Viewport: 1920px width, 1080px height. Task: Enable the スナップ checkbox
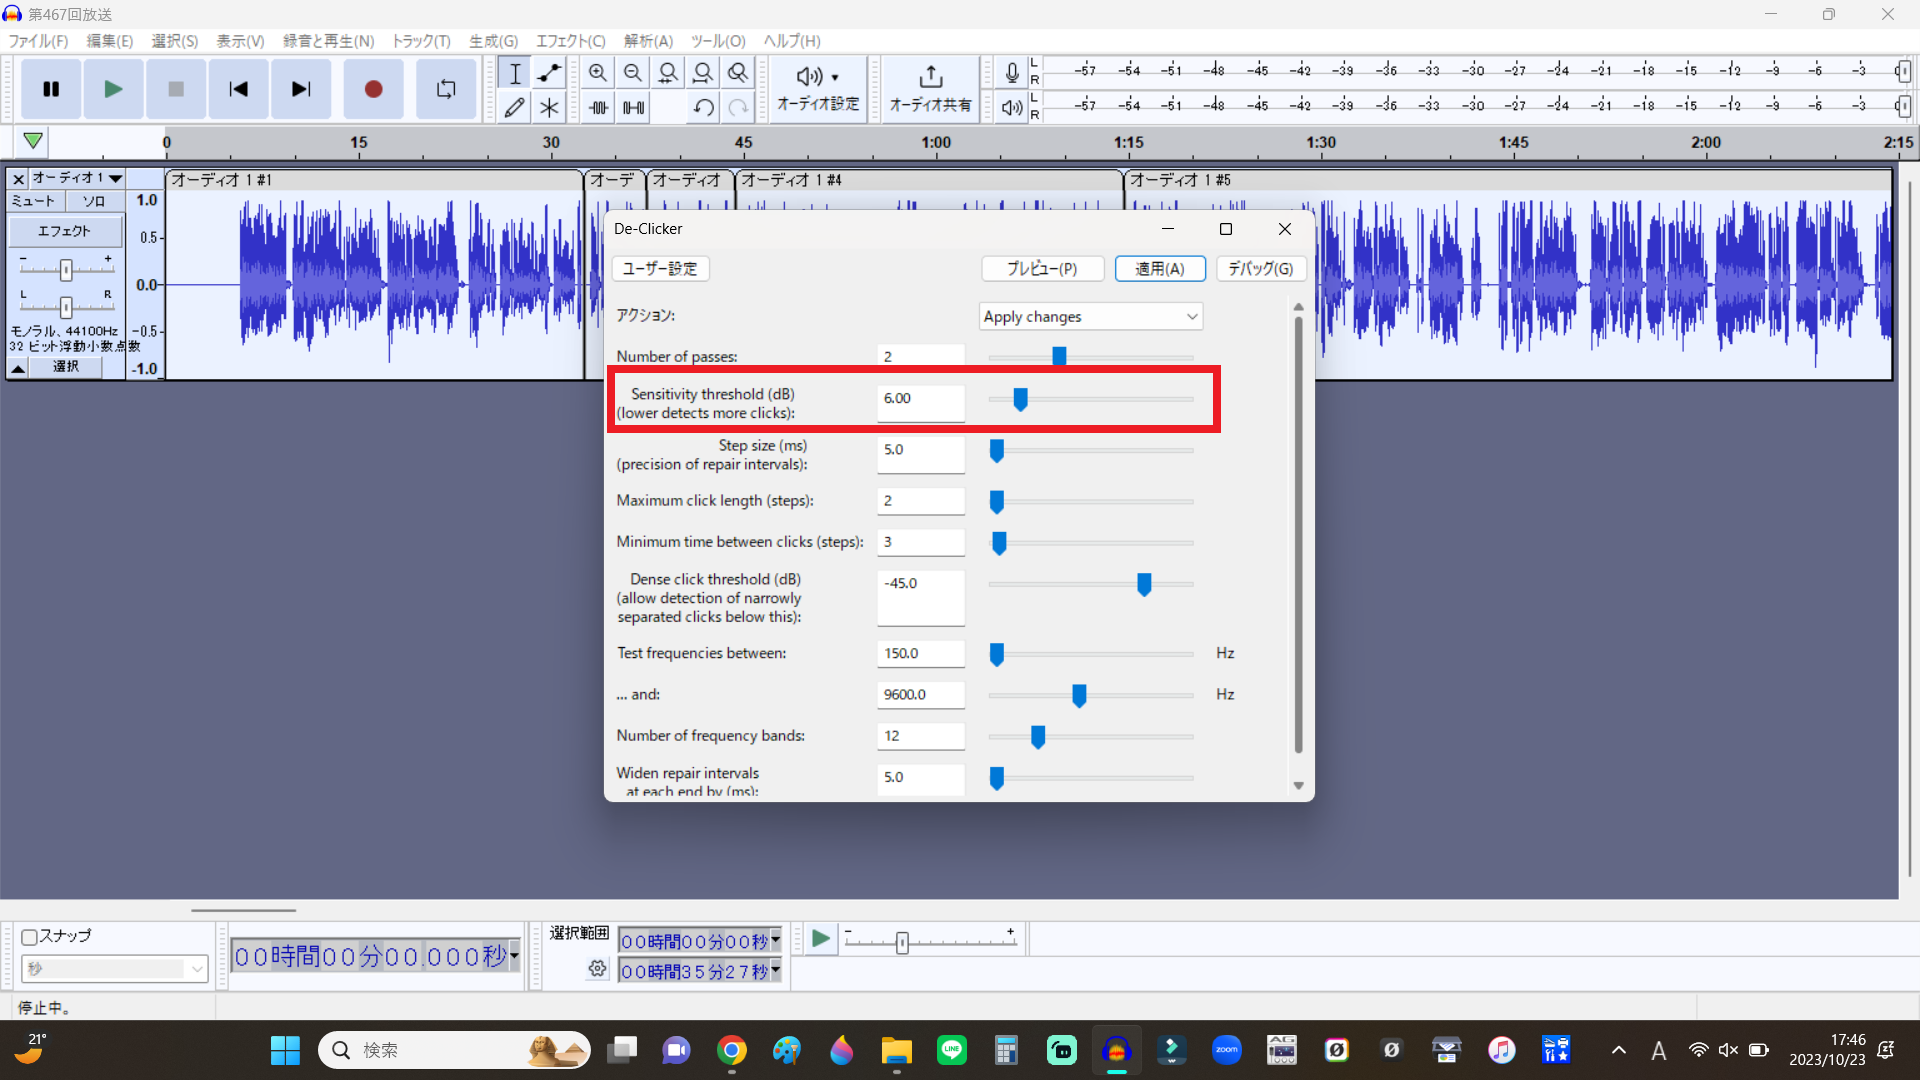coord(30,937)
